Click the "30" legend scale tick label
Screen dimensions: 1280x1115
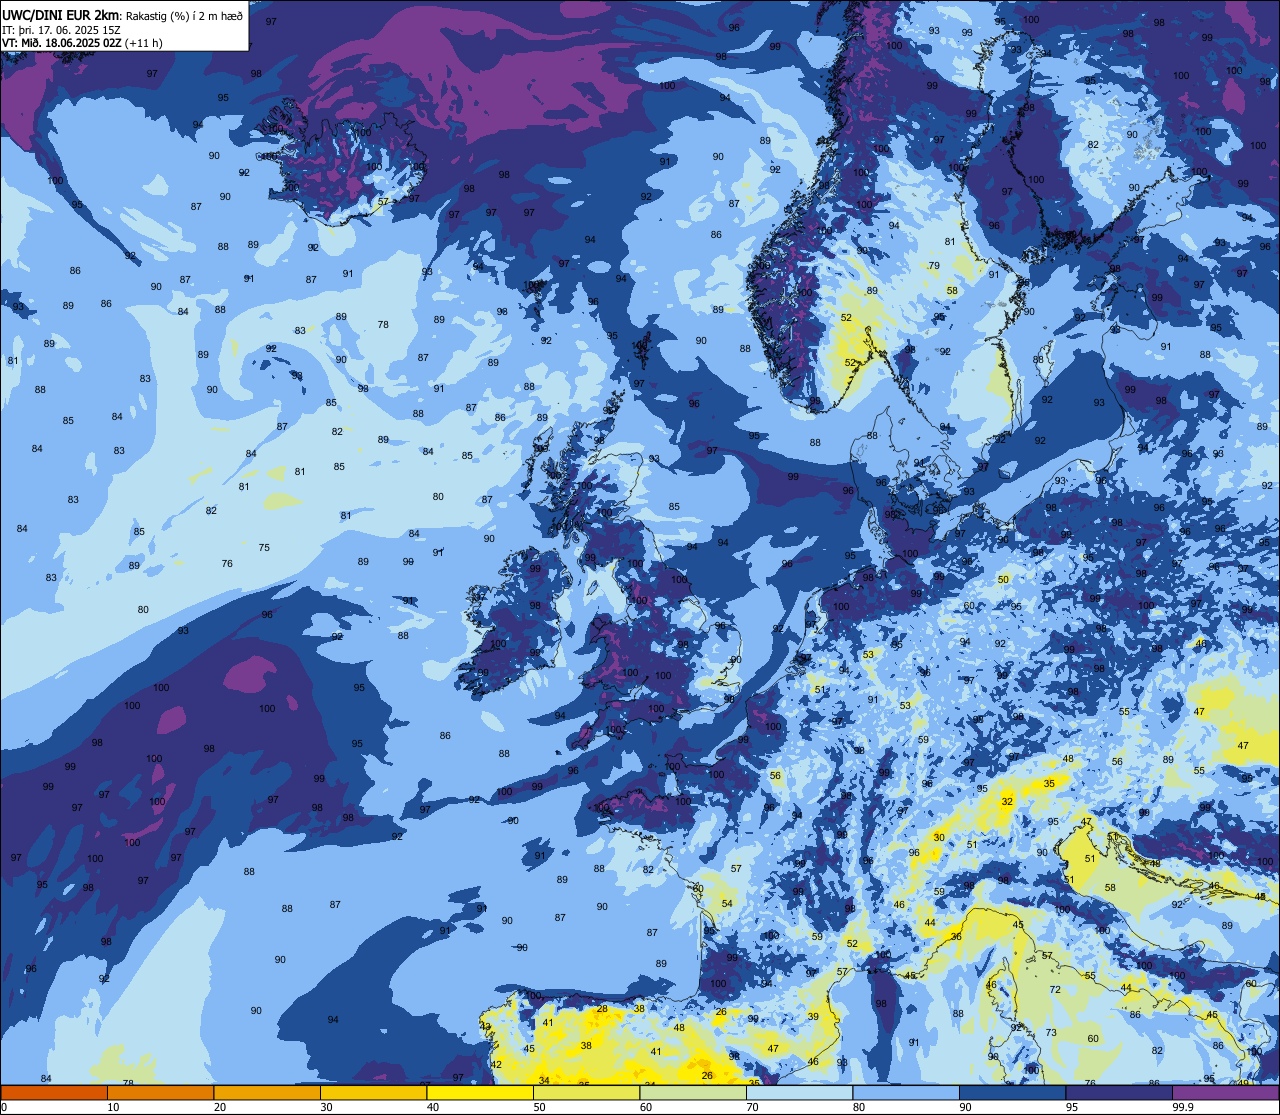tap(327, 1107)
